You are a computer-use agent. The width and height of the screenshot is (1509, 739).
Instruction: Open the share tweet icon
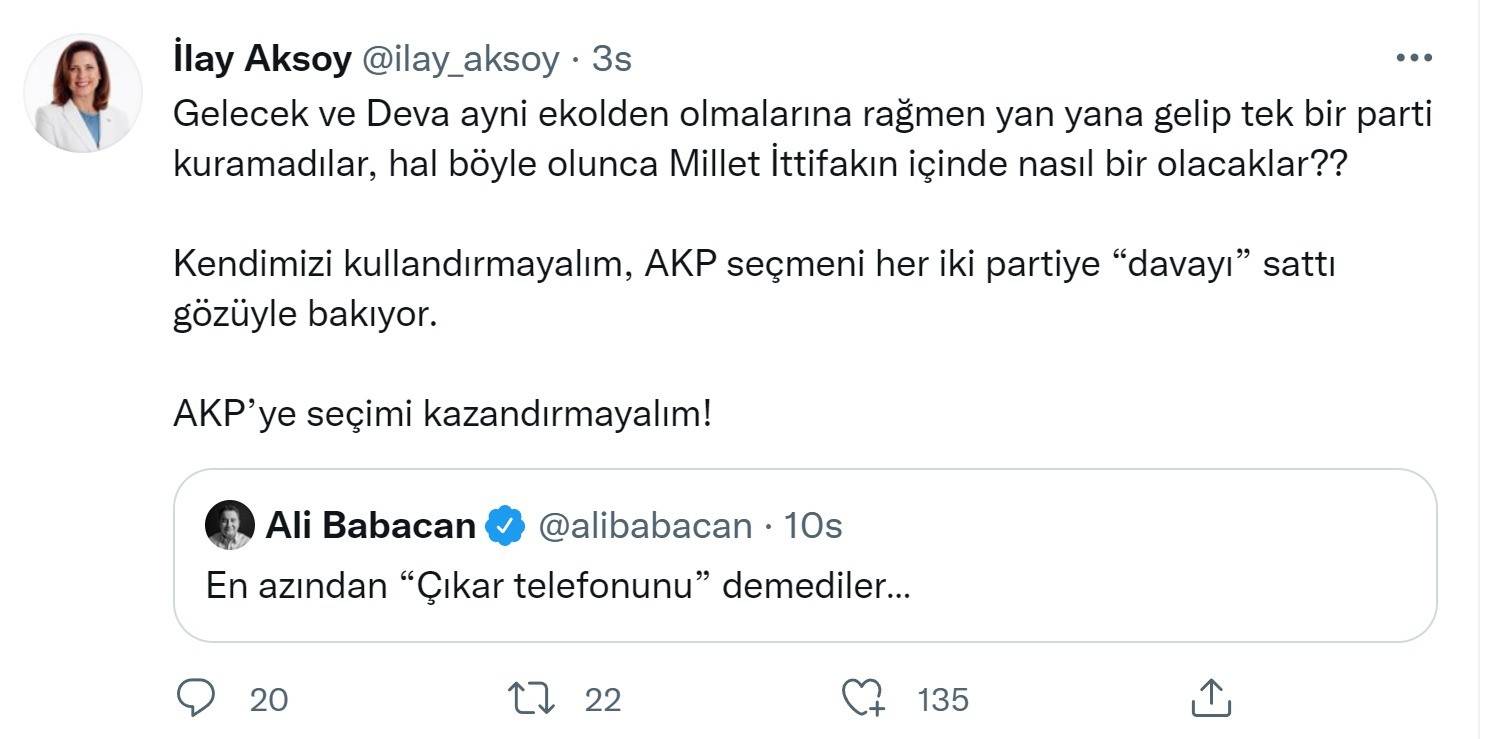pyautogui.click(x=1211, y=698)
